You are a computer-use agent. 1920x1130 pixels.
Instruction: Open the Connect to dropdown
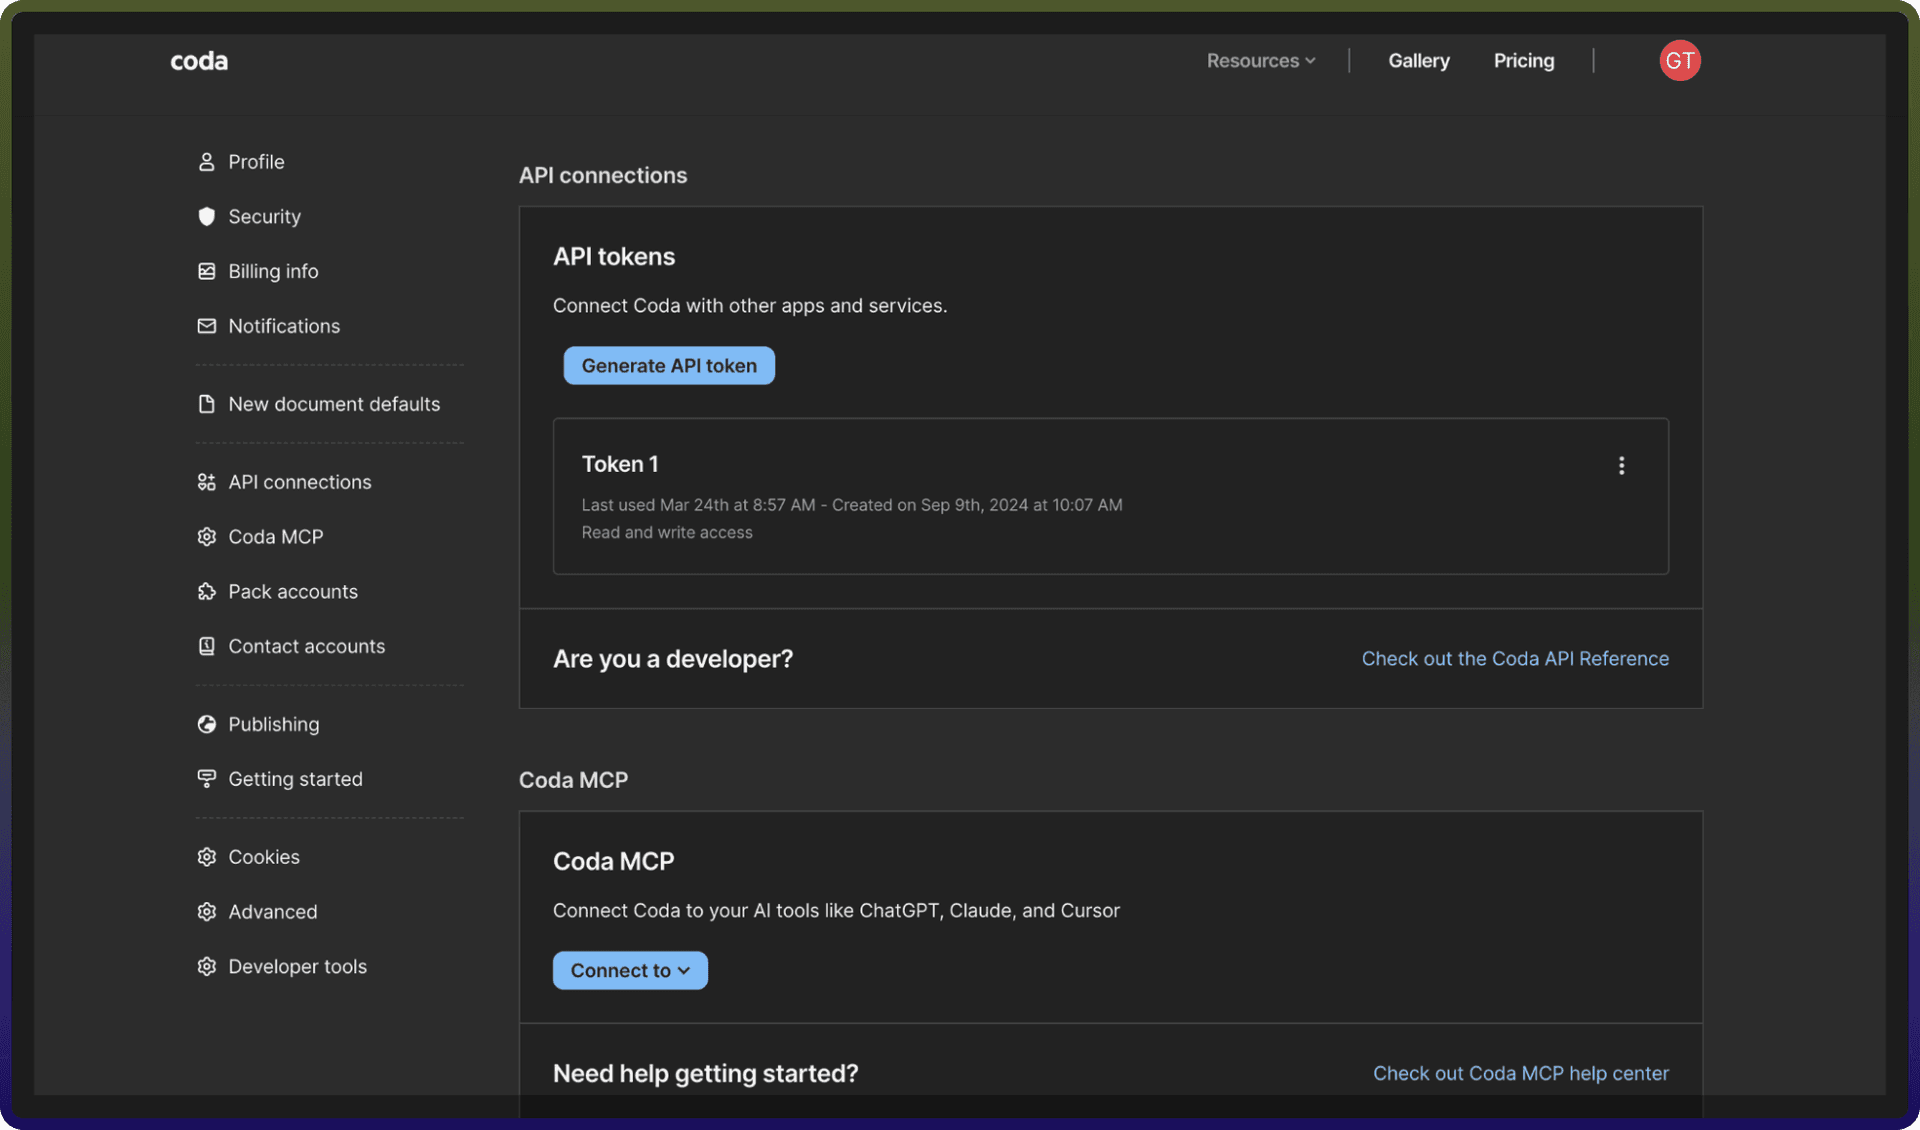pos(630,970)
